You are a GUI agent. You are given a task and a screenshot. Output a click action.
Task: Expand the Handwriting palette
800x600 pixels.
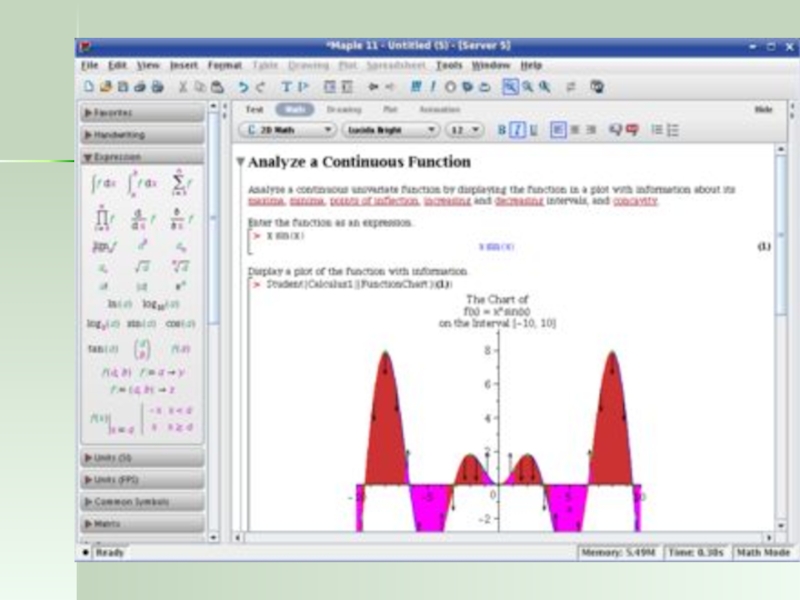(142, 135)
